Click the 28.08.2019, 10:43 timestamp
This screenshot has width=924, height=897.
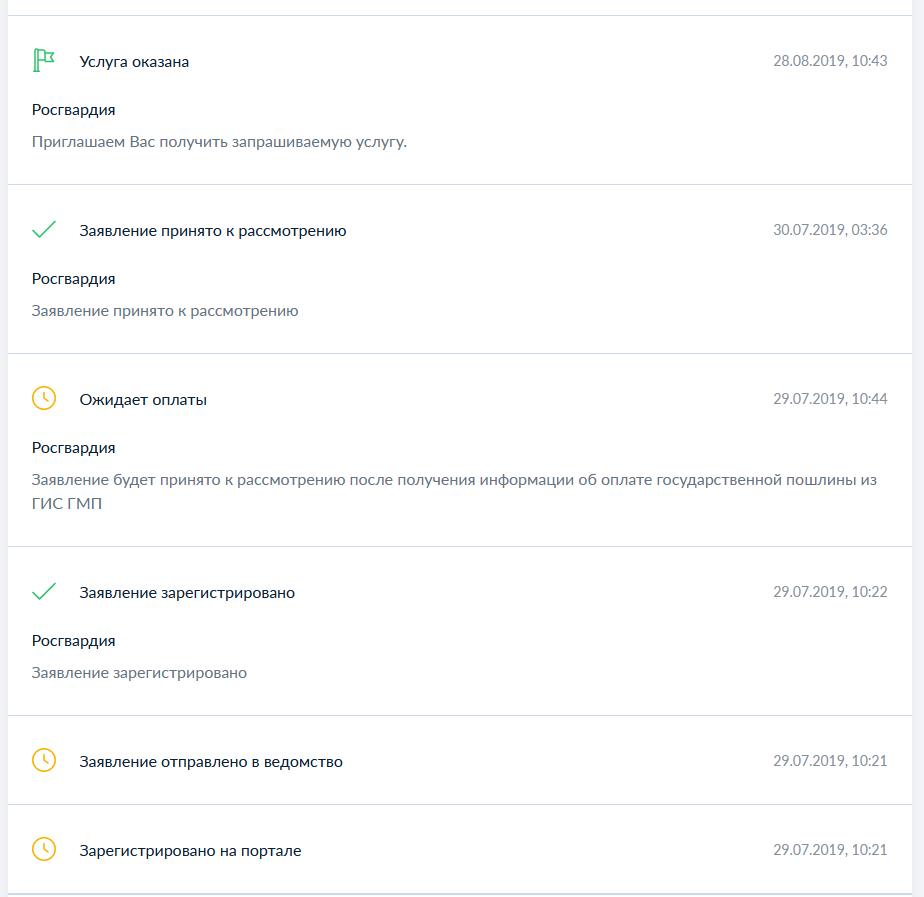point(830,61)
